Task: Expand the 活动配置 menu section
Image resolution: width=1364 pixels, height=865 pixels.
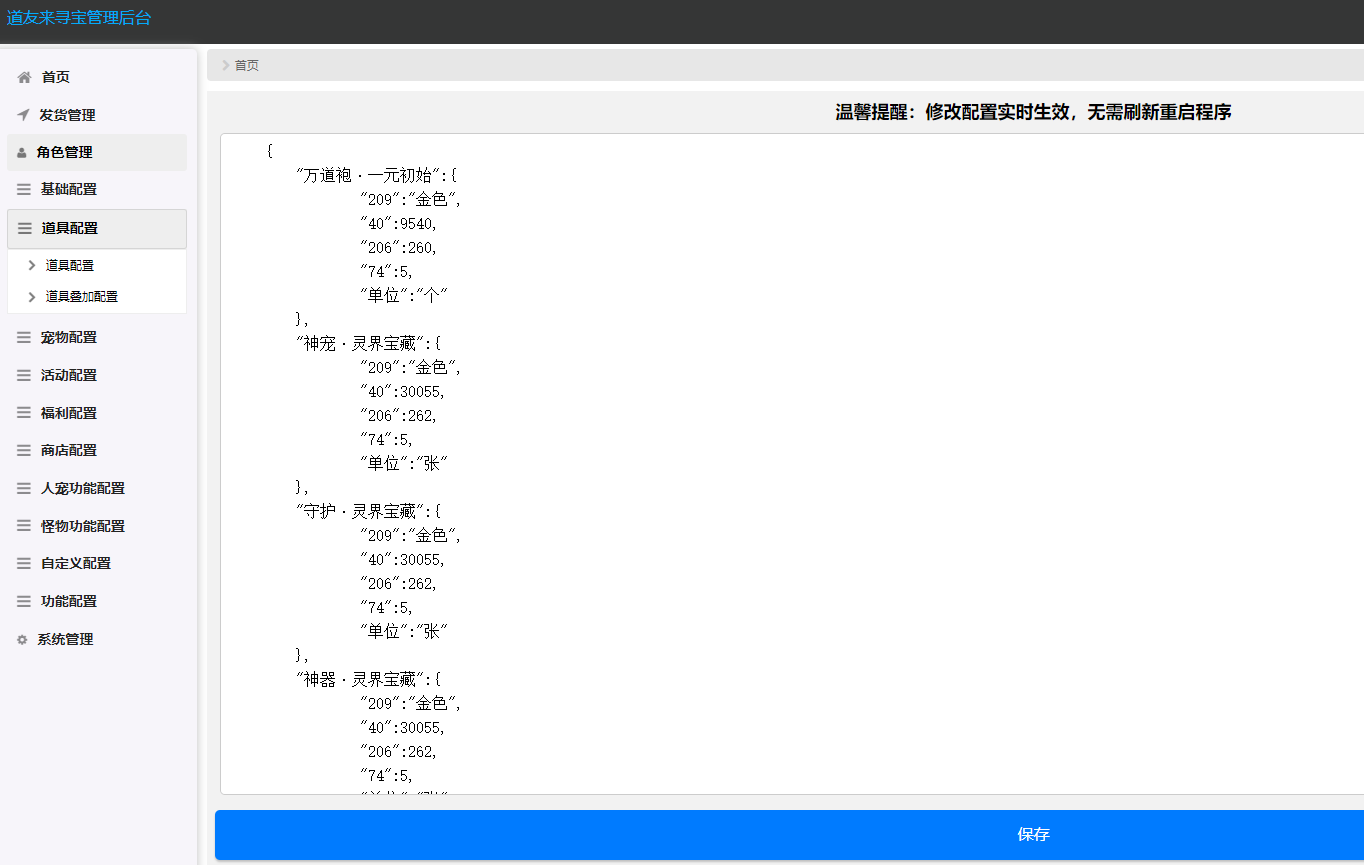Action: [69, 375]
